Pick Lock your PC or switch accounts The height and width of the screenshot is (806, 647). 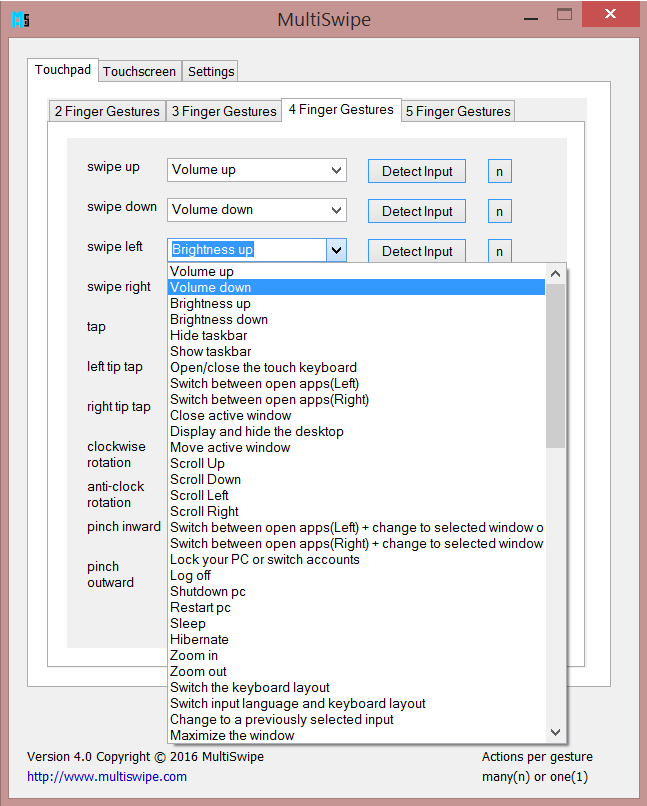point(265,560)
